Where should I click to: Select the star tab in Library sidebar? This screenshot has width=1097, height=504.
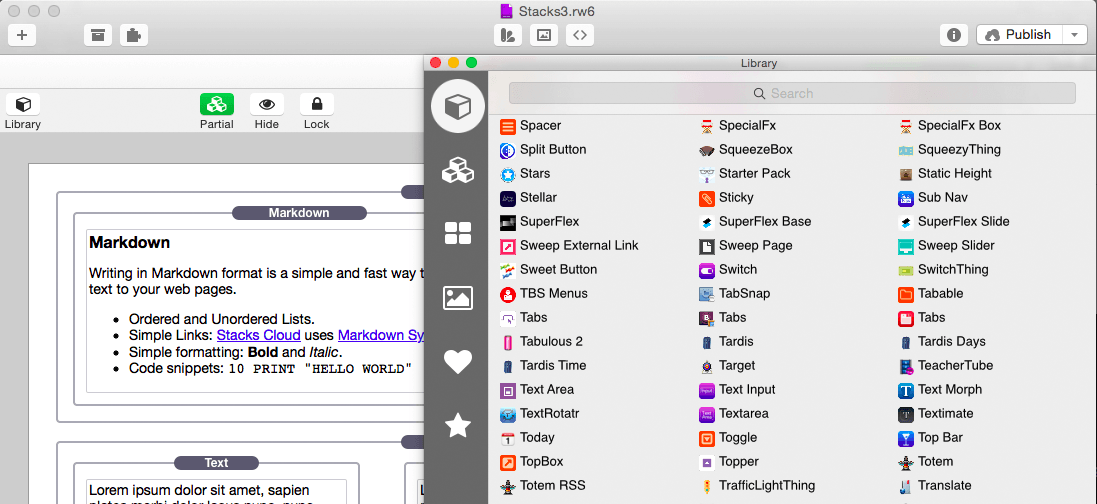pos(458,425)
